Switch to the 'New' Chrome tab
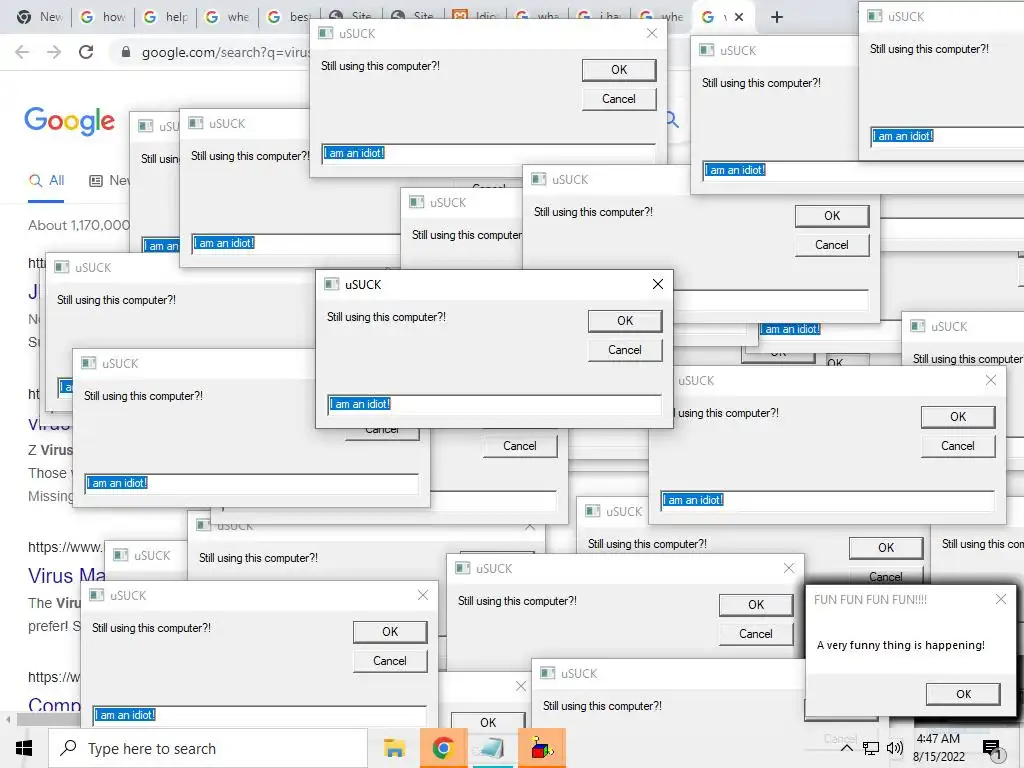The width and height of the screenshot is (1024, 768). click(40, 17)
